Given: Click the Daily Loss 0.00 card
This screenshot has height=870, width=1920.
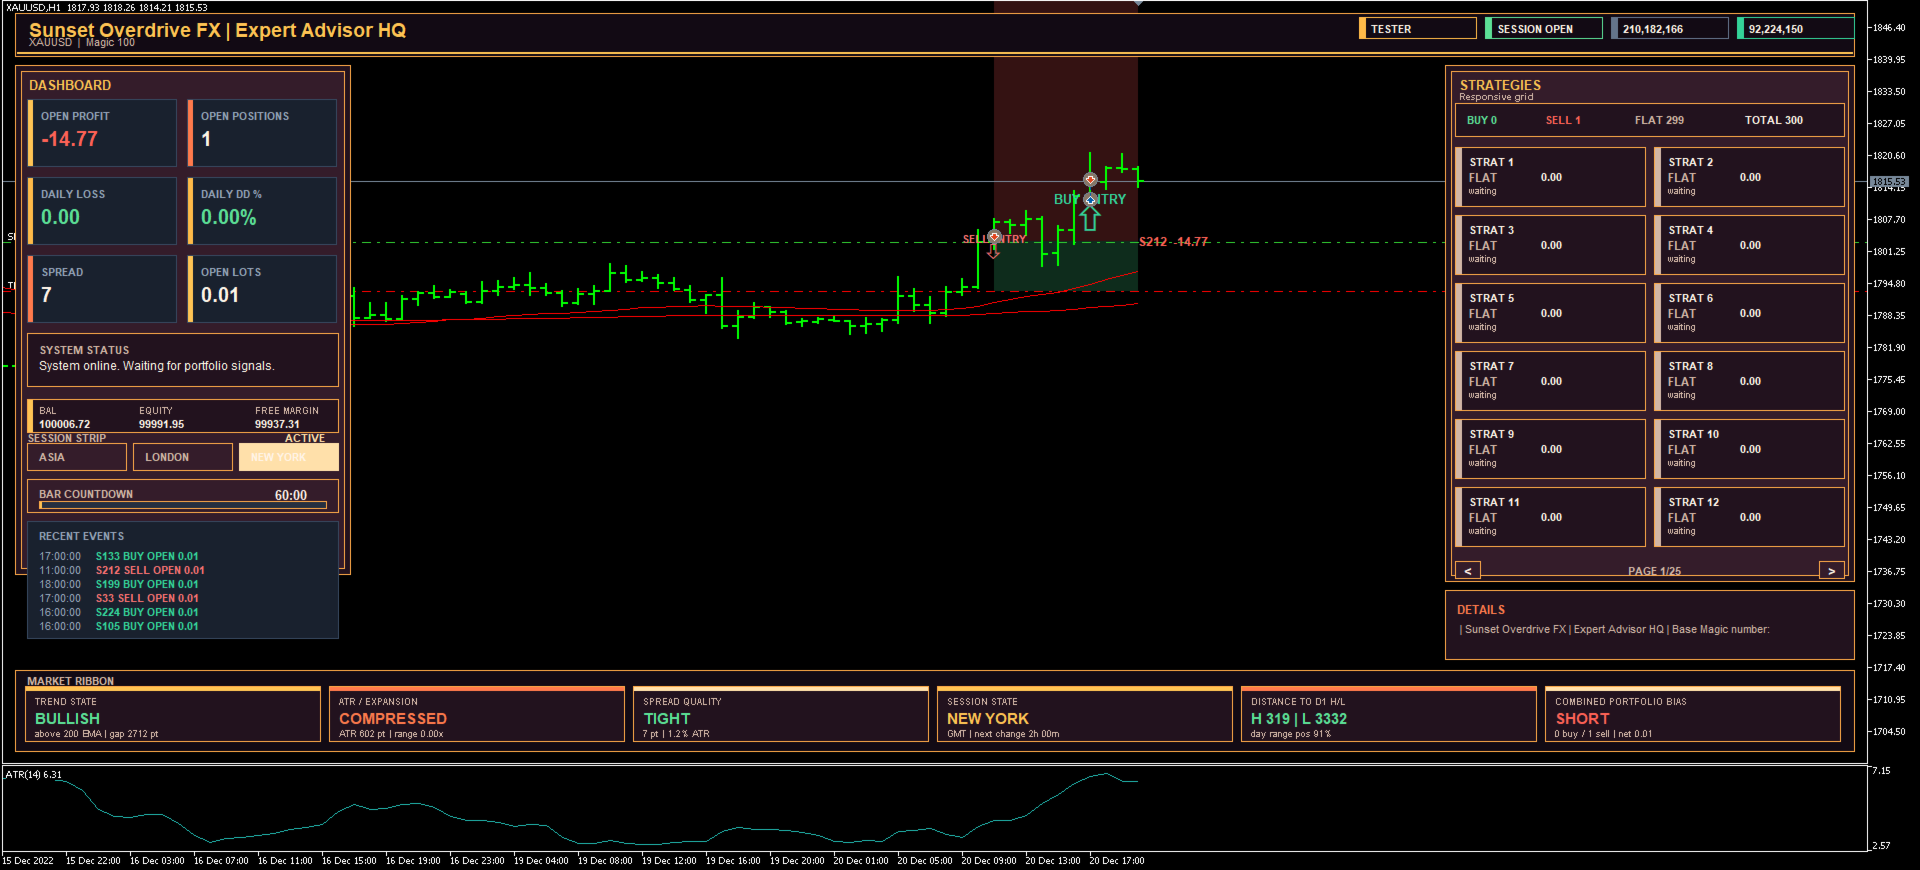Looking at the screenshot, I should pos(103,211).
